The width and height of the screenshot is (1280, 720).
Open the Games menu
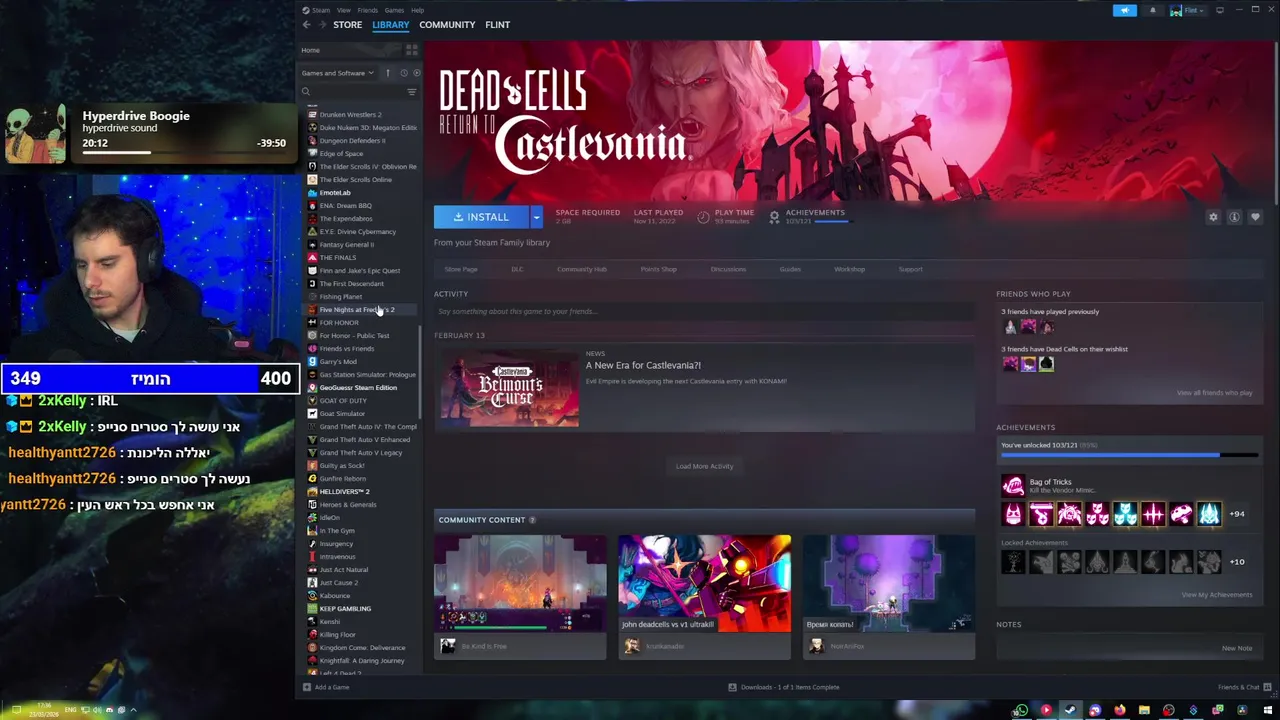pyautogui.click(x=394, y=10)
